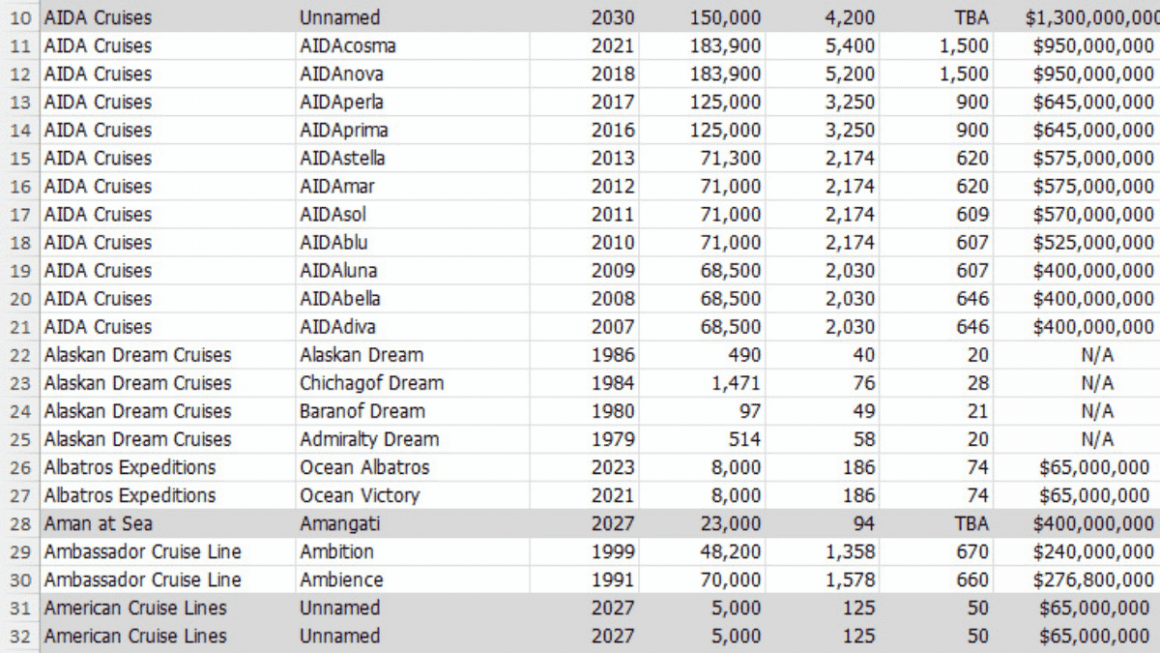This screenshot has width=1160, height=653.
Task: Click the Admiralty Dream cell
Action: [412, 440]
